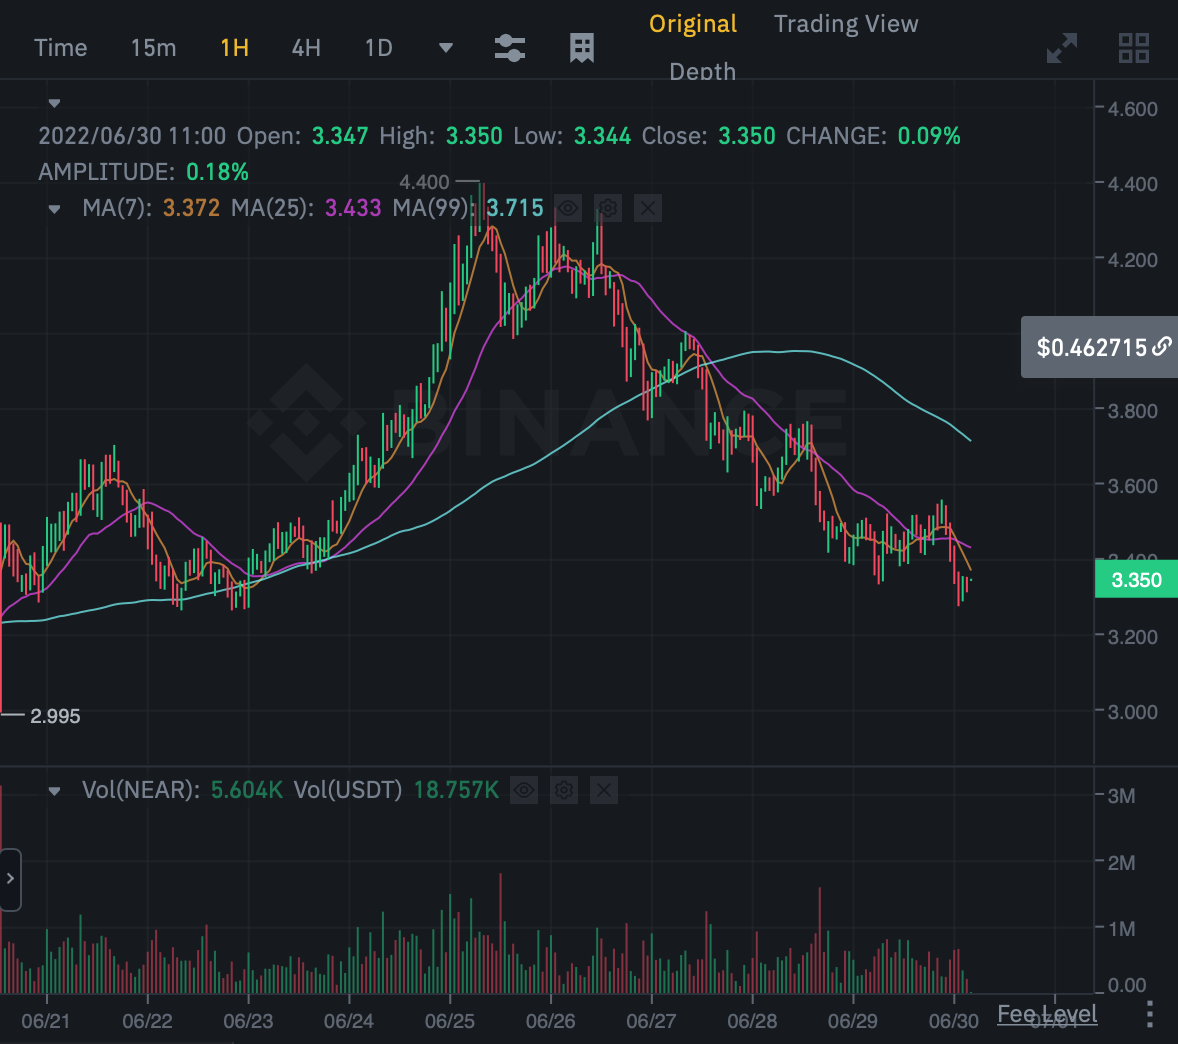Click the chart index bookmark icon
This screenshot has width=1178, height=1044.
(582, 48)
